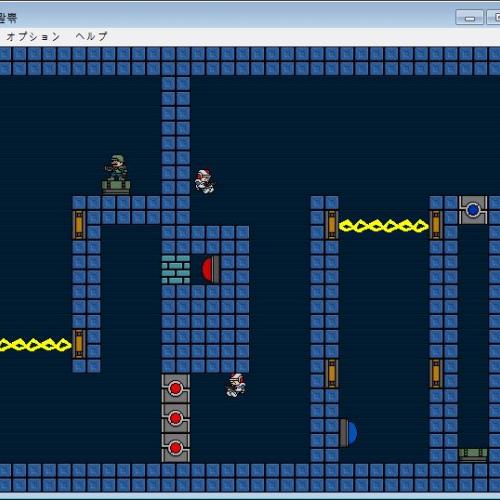This screenshot has width=500, height=500.
Task: Click the yellow electric beam on the left
Action: [35, 345]
